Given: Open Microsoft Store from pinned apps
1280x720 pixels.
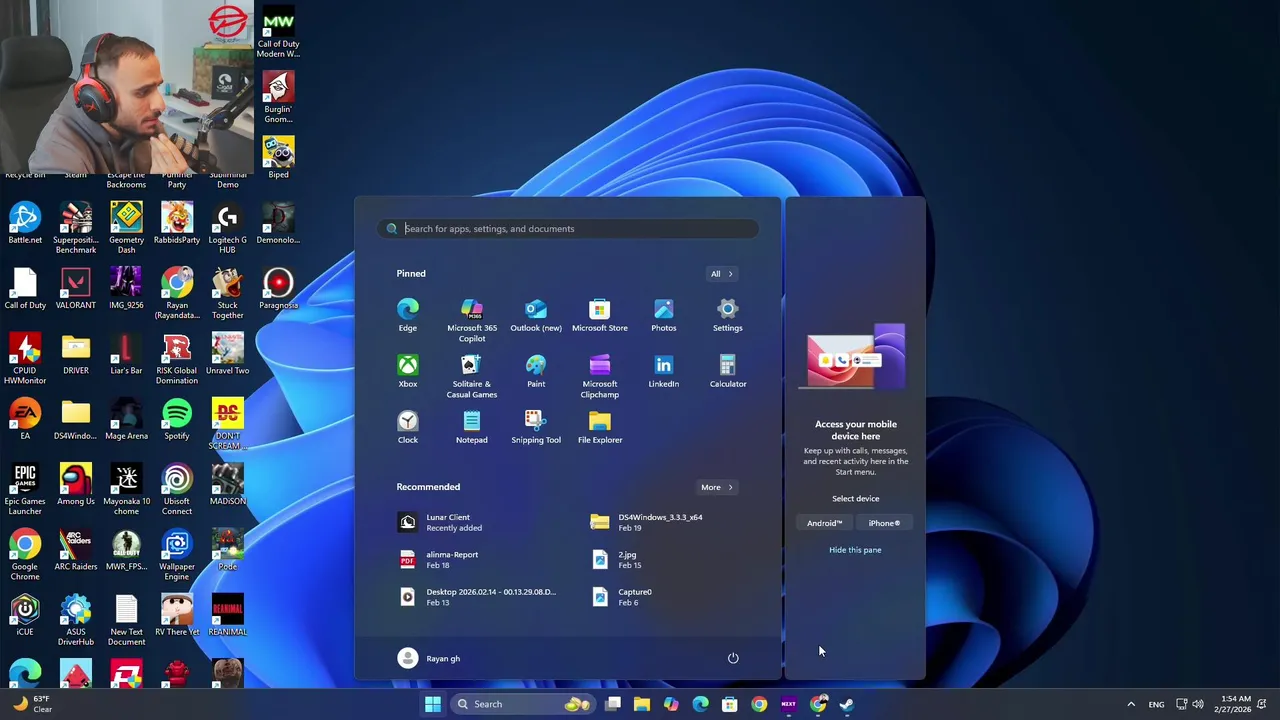Looking at the screenshot, I should (x=600, y=316).
